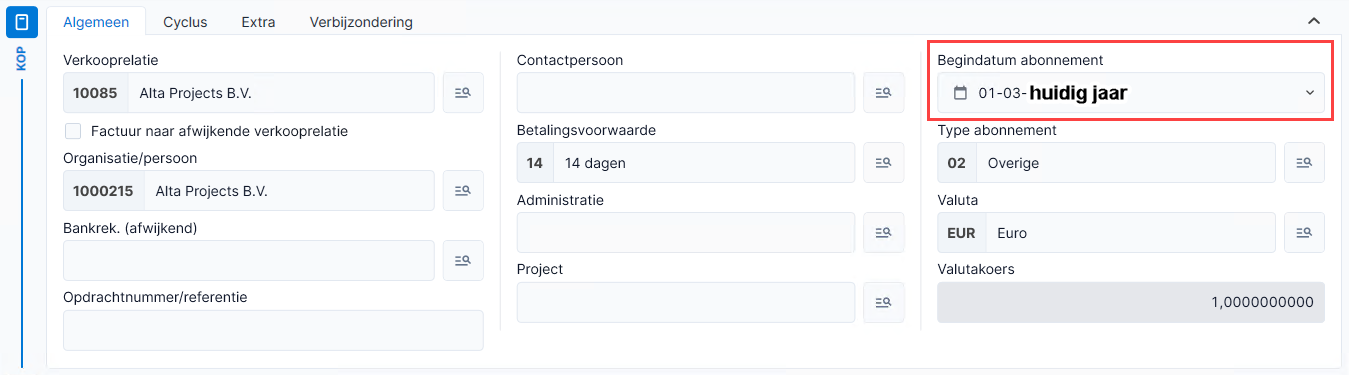Click the Opdrachtnummer/referentie input field
Viewport: 1349px width, 375px height.
273,330
